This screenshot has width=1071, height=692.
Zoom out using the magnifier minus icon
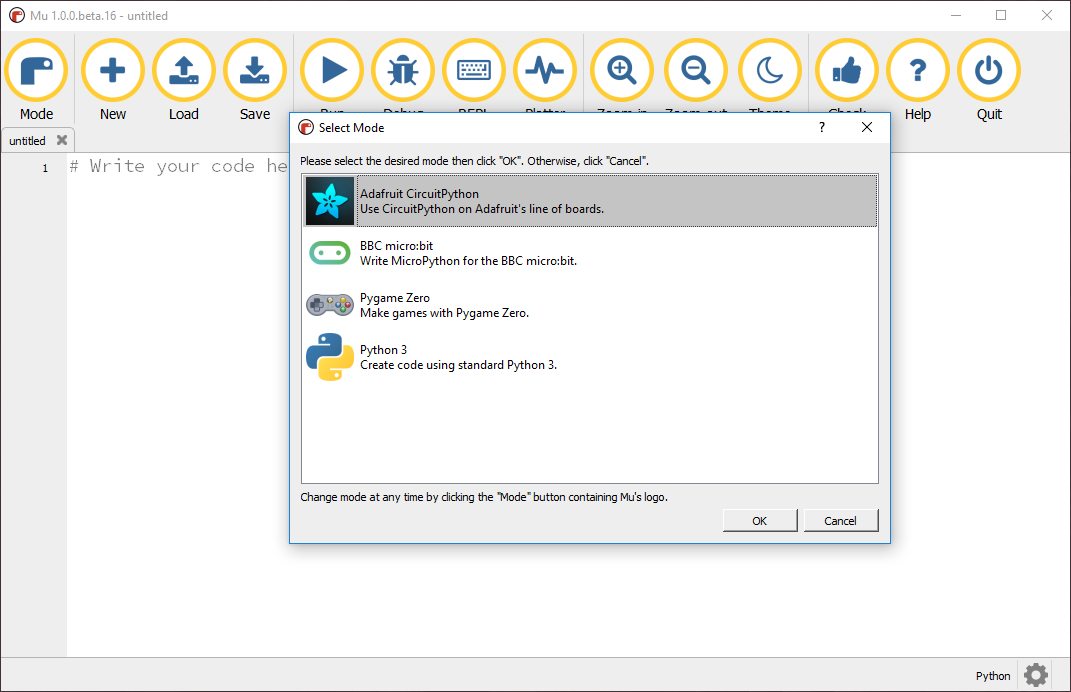[x=696, y=70]
